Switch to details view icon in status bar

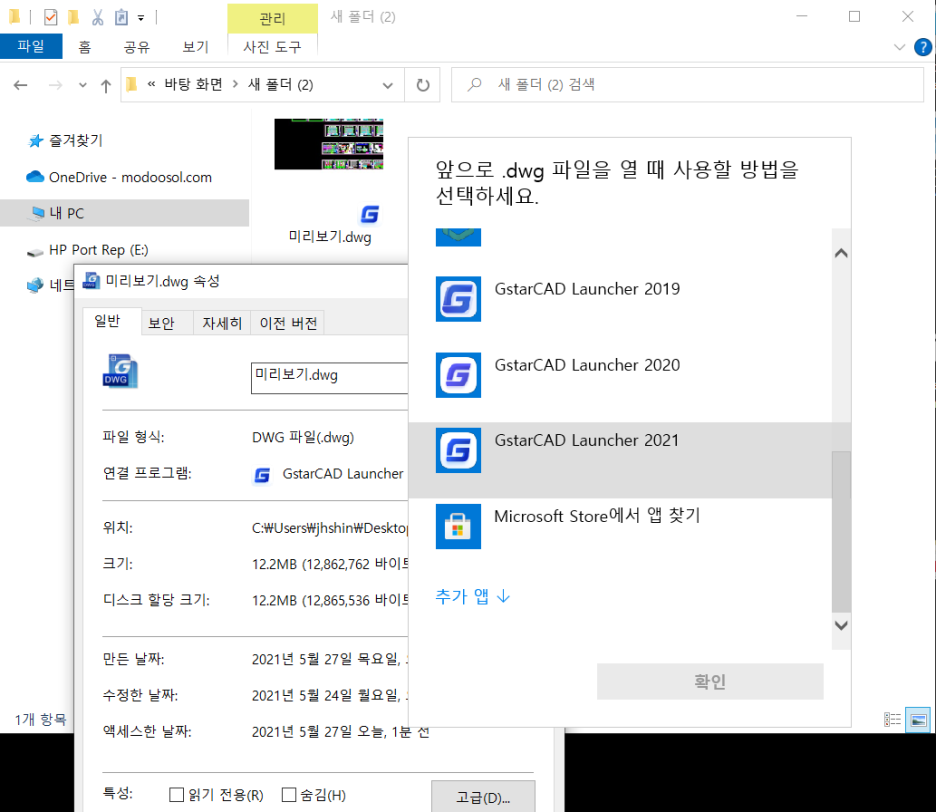click(892, 719)
